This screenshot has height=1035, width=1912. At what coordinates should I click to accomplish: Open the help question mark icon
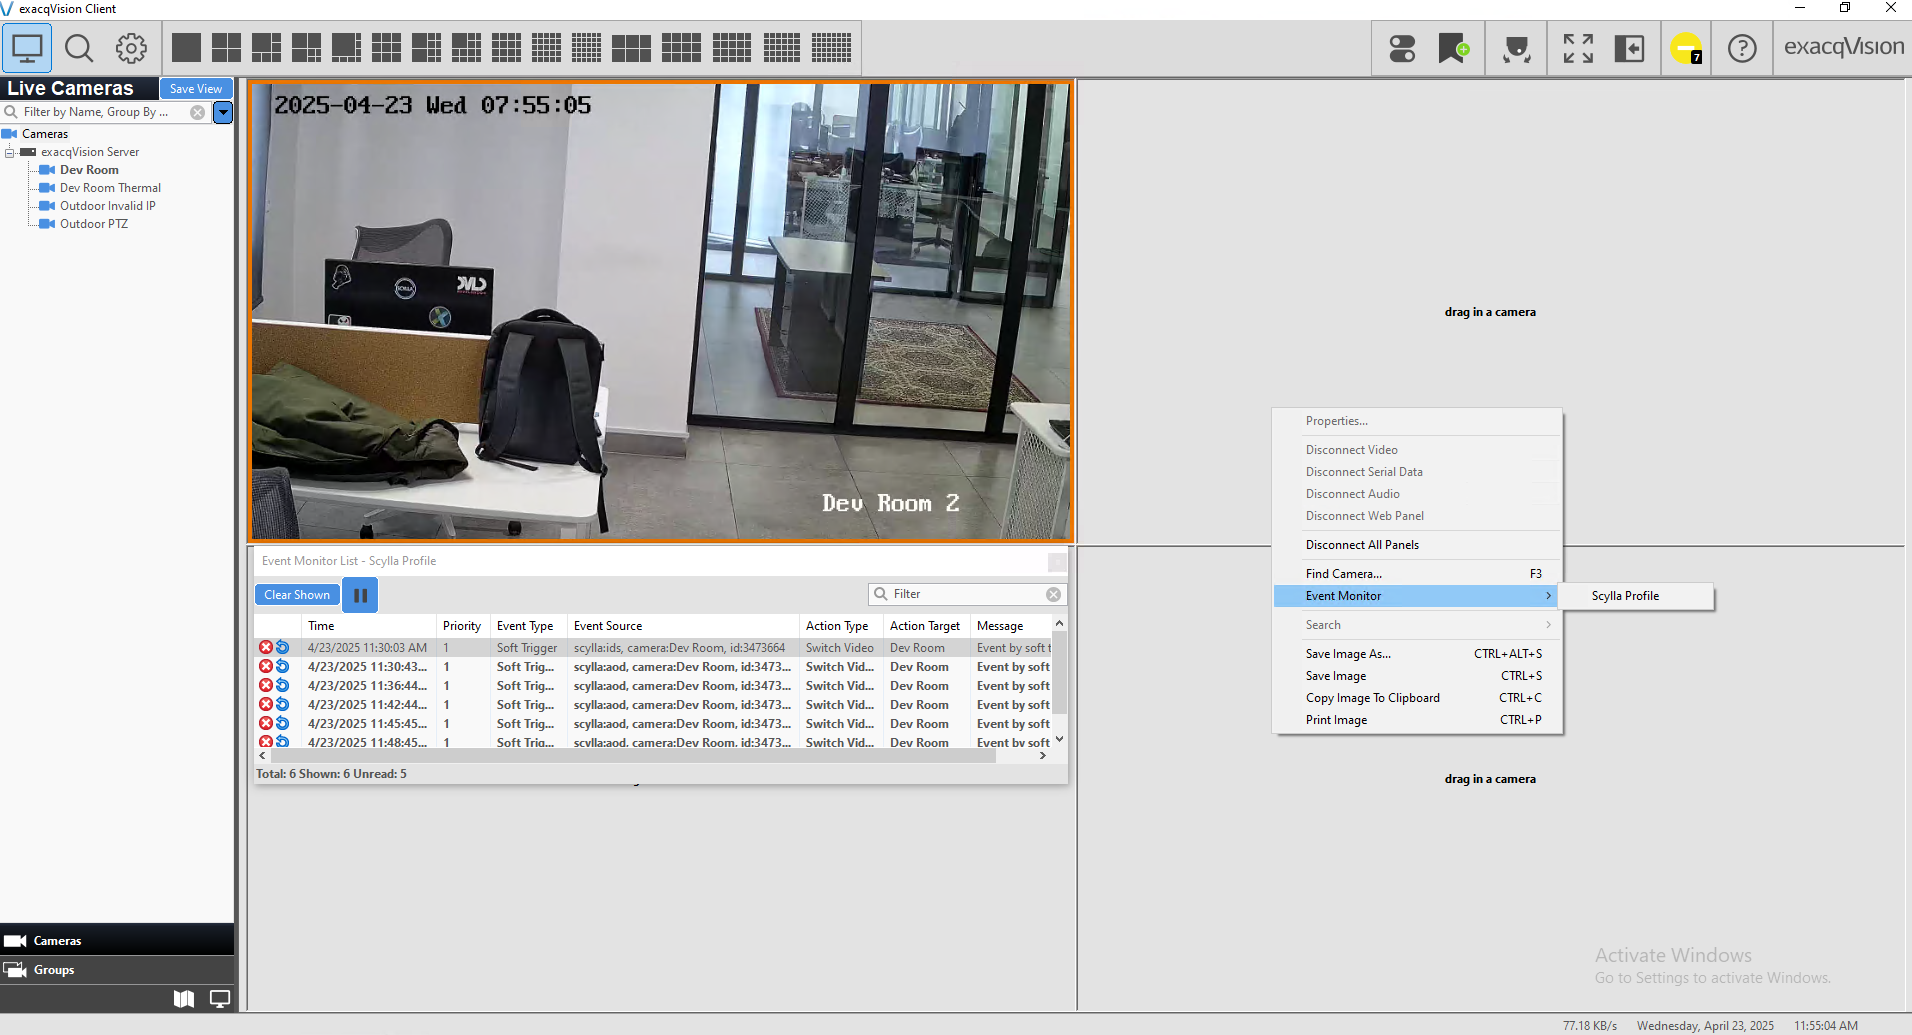1742,48
